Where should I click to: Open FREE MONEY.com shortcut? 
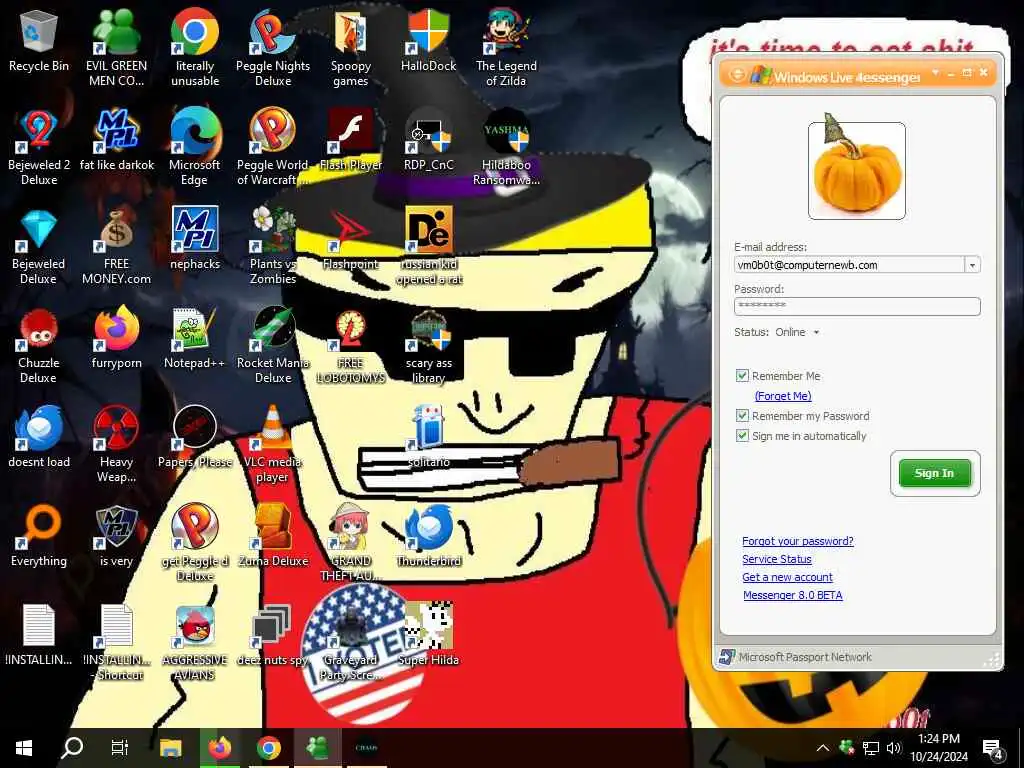116,246
